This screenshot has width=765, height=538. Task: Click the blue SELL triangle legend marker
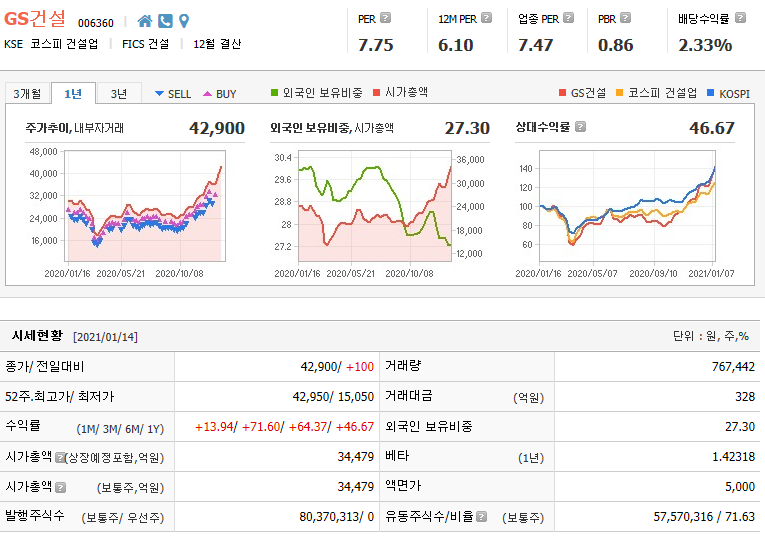point(159,94)
